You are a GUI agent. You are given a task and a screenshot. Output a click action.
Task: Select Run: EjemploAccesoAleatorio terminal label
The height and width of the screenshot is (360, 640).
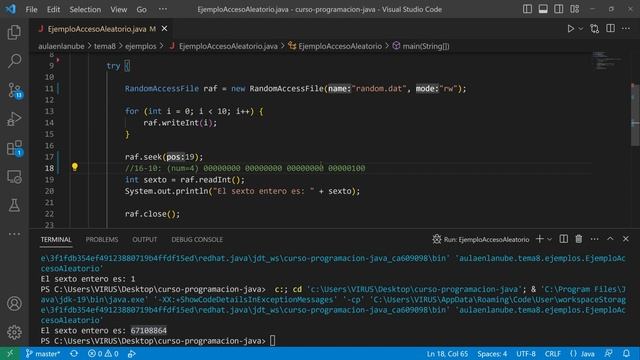click(481, 240)
